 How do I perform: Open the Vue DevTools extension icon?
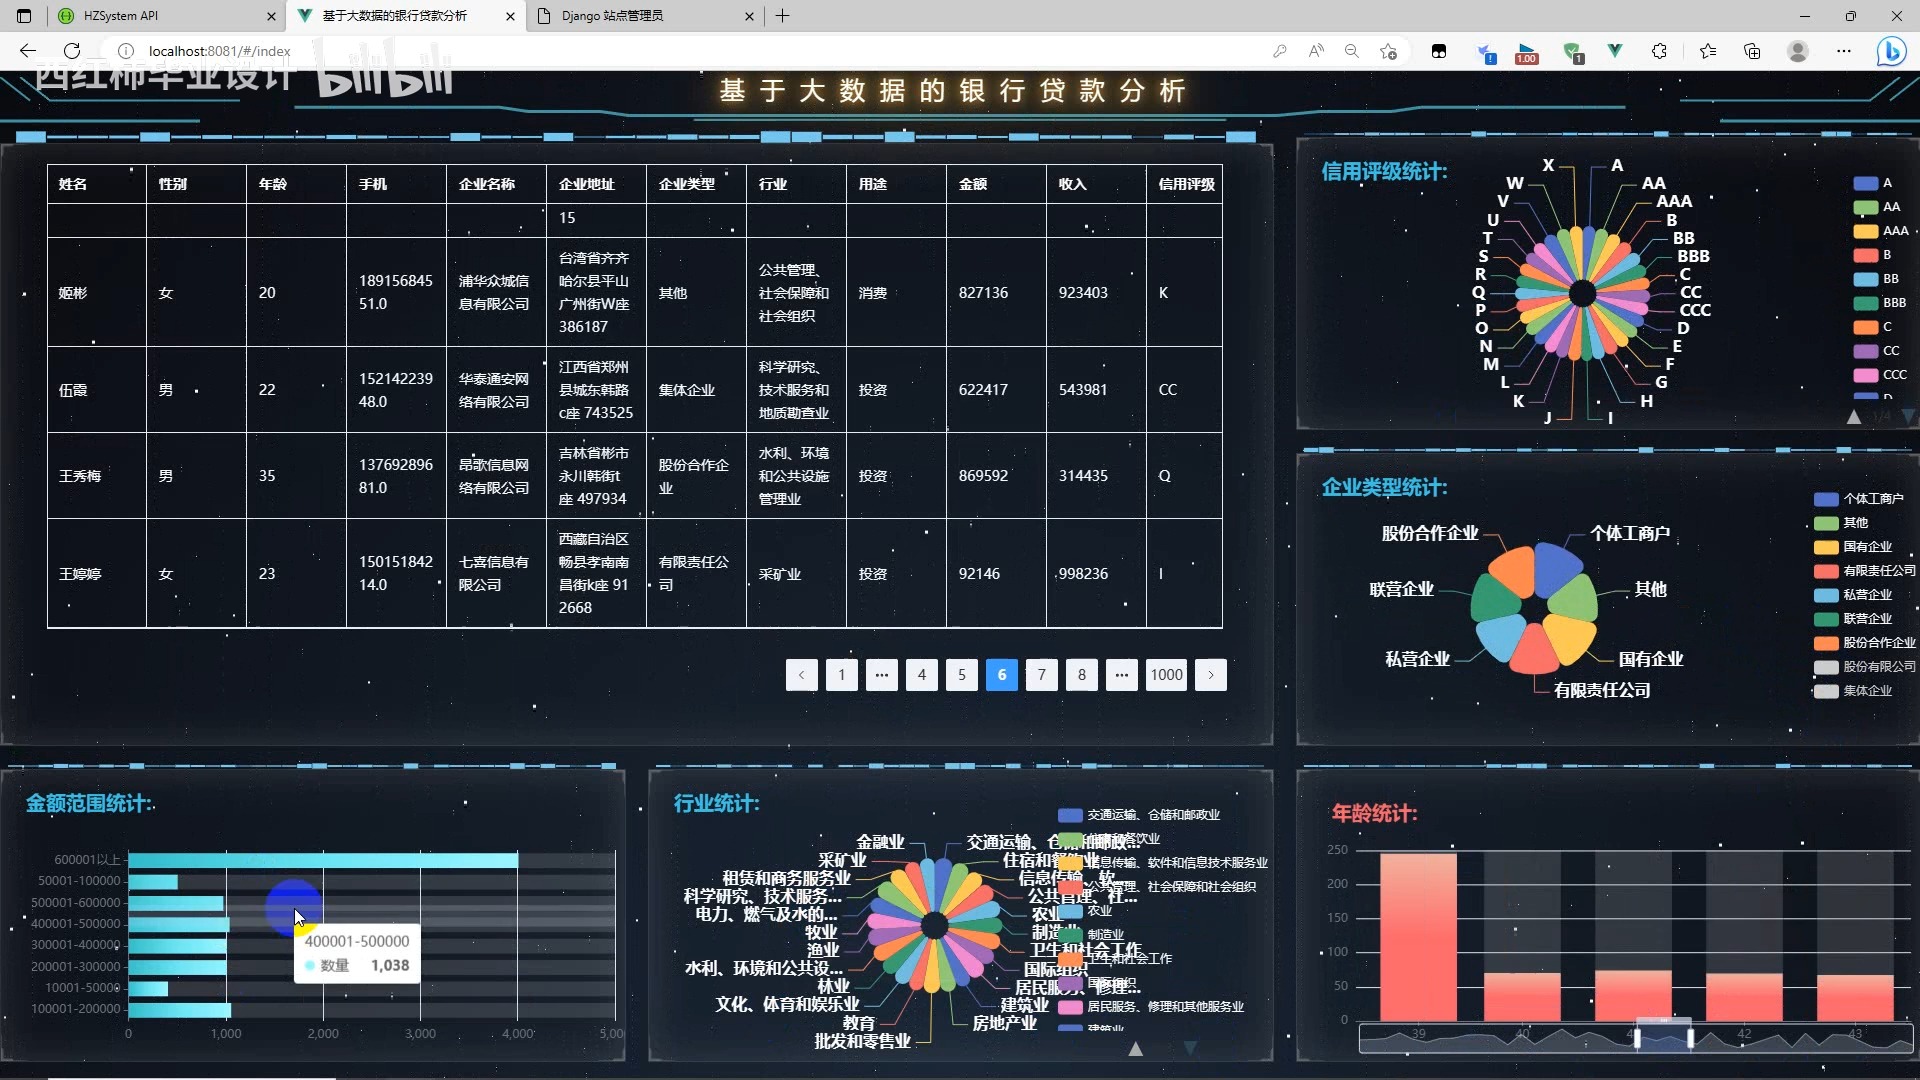[1616, 51]
